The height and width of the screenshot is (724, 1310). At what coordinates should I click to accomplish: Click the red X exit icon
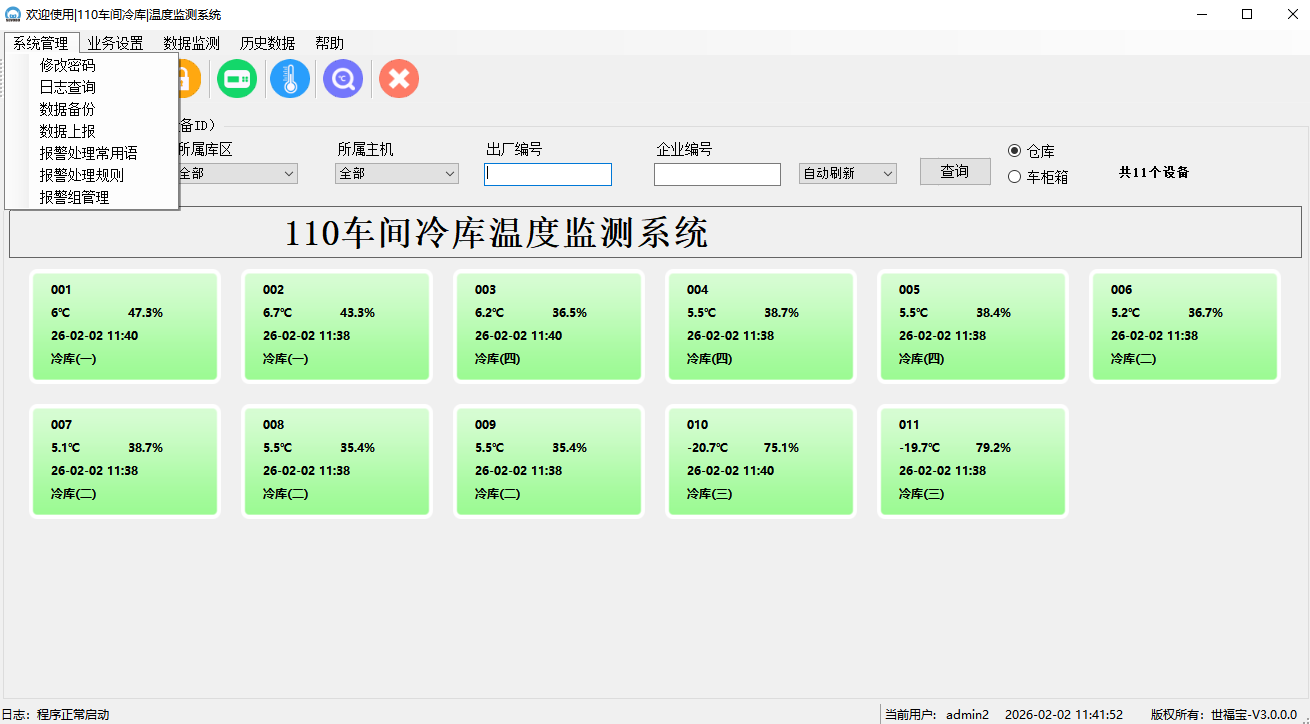click(x=399, y=79)
